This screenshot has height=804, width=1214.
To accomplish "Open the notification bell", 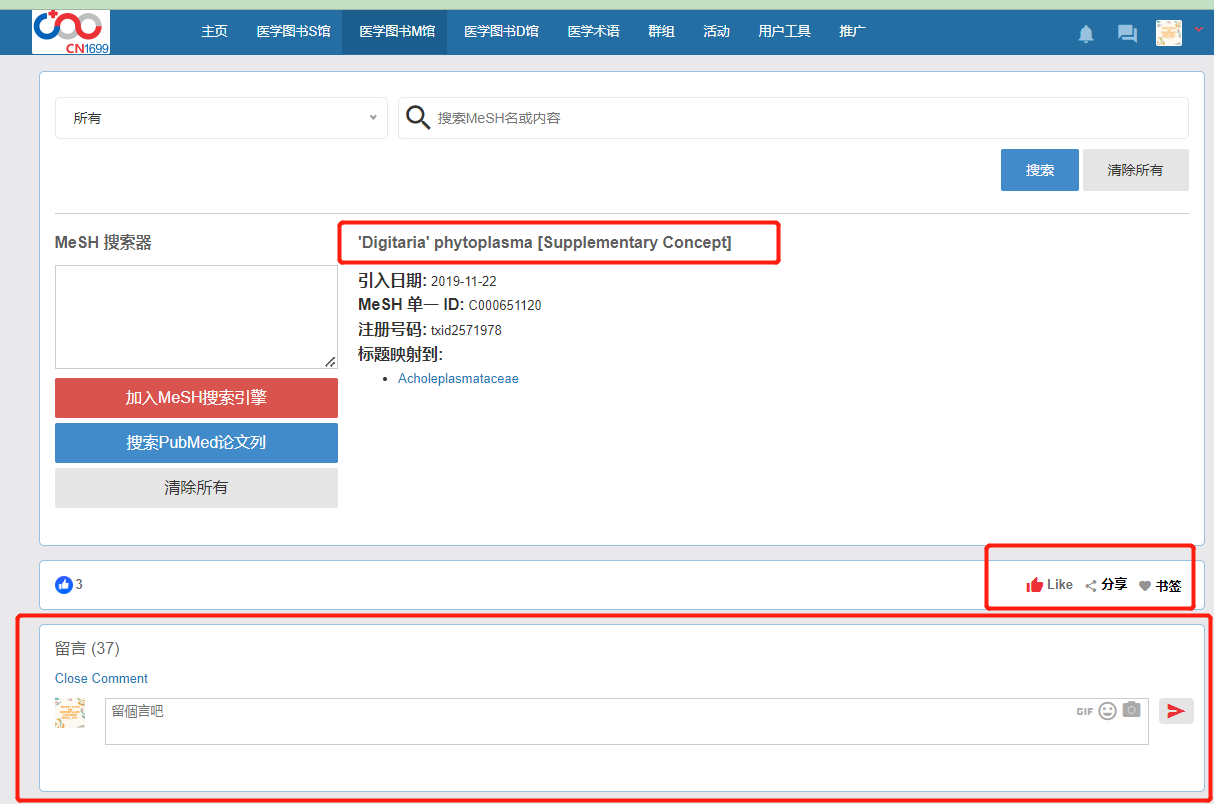I will pos(1086,34).
